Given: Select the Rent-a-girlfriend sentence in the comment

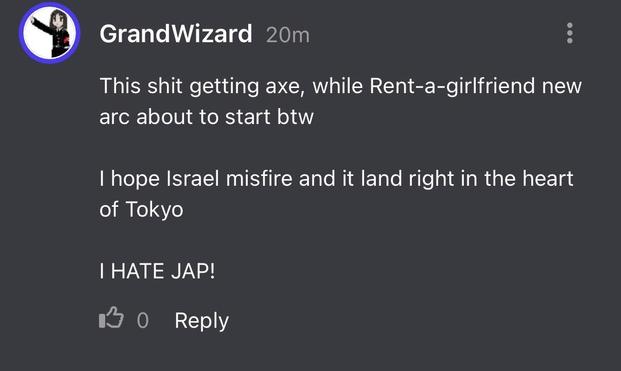Looking at the screenshot, I should (341, 101).
